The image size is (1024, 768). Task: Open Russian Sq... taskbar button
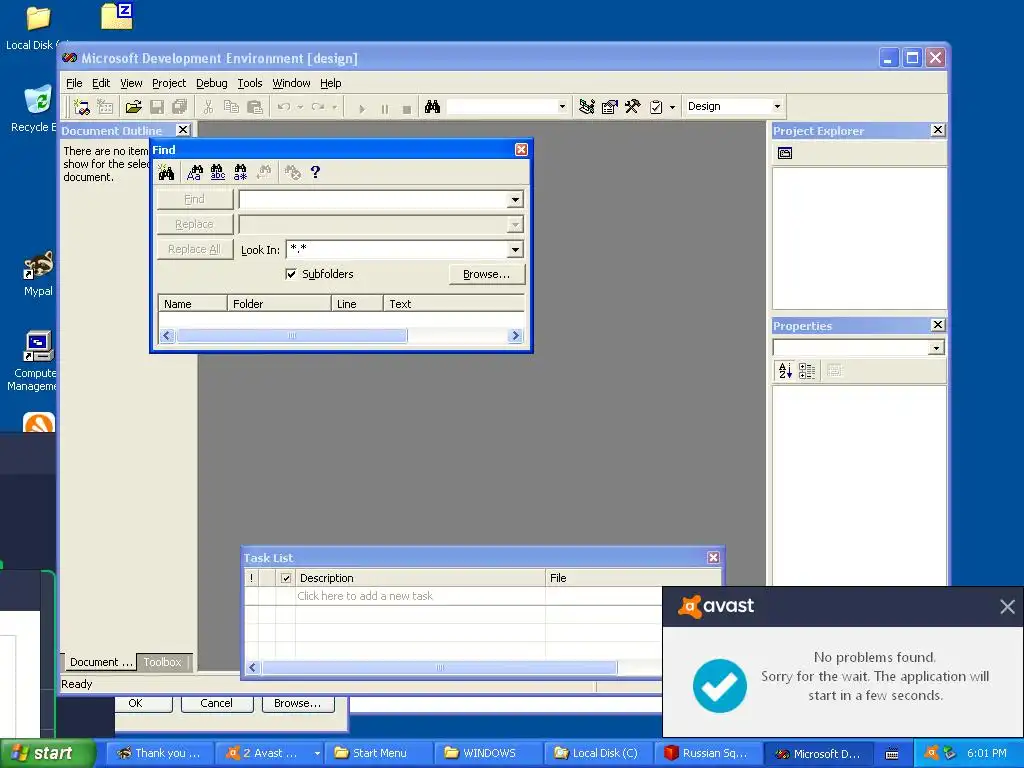707,753
